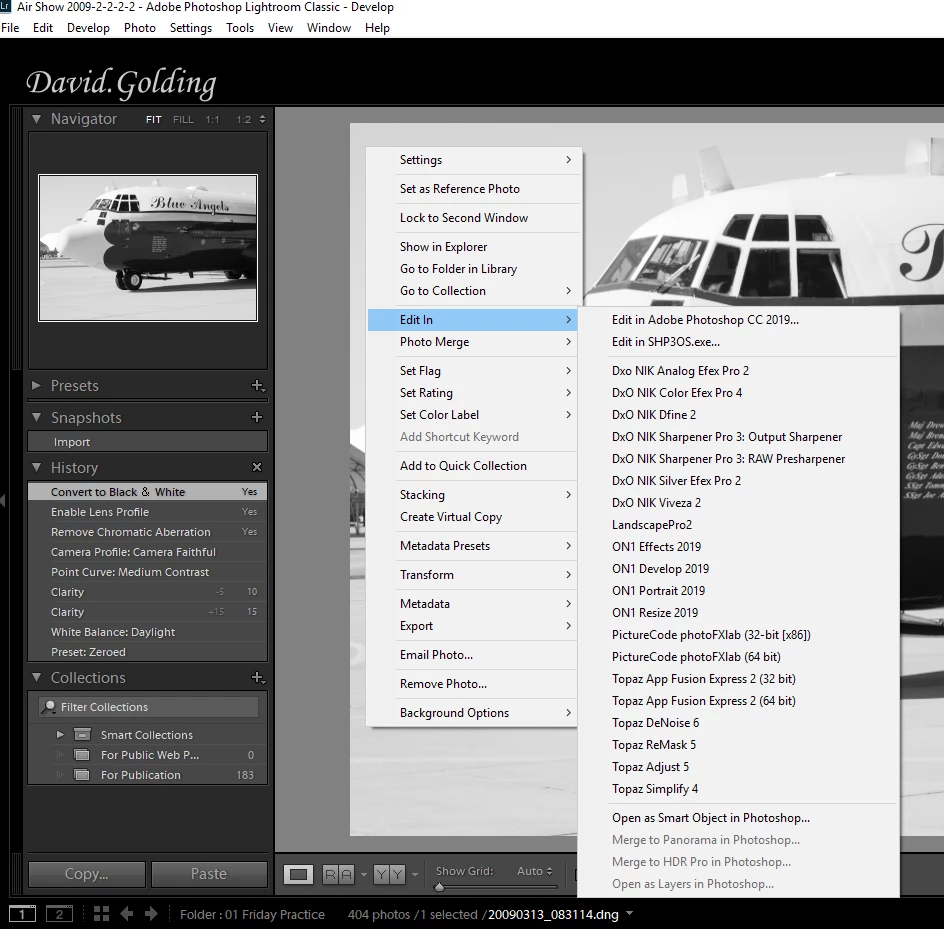Choose DxO NIK Silver Efex Pro 2
Image resolution: width=944 pixels, height=929 pixels.
(x=738, y=480)
